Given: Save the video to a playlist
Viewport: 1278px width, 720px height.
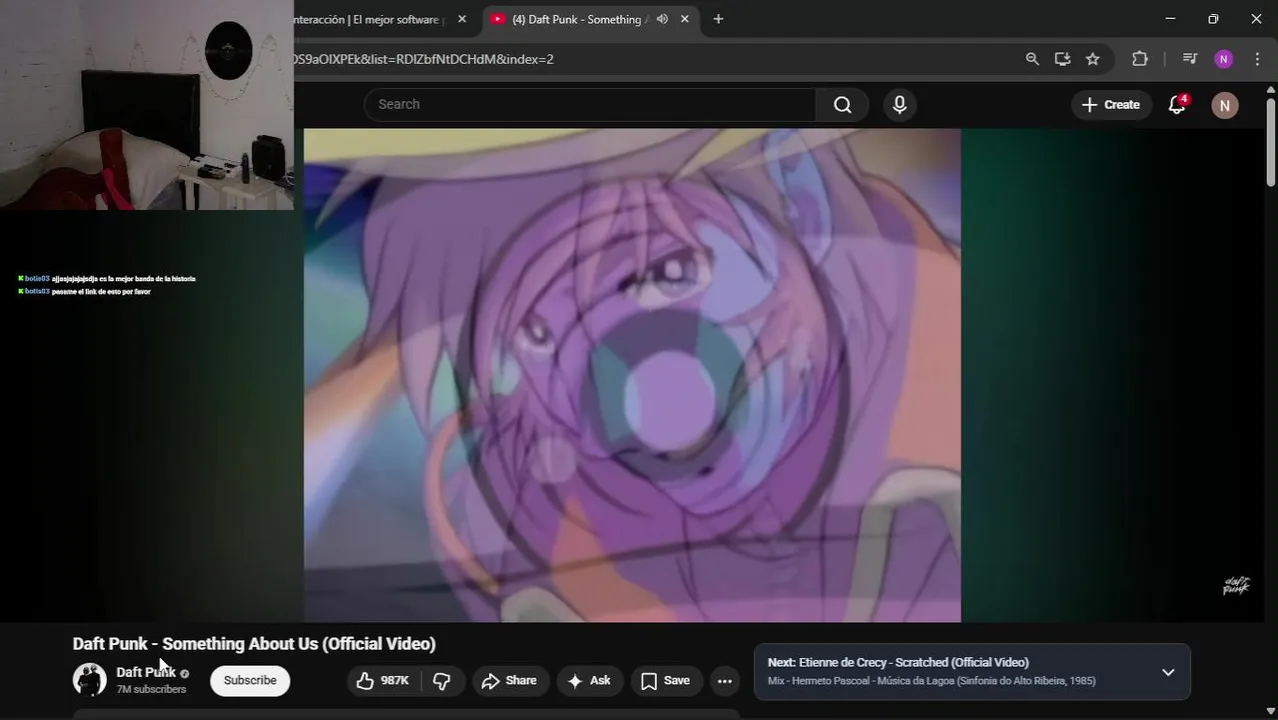Looking at the screenshot, I should 666,681.
